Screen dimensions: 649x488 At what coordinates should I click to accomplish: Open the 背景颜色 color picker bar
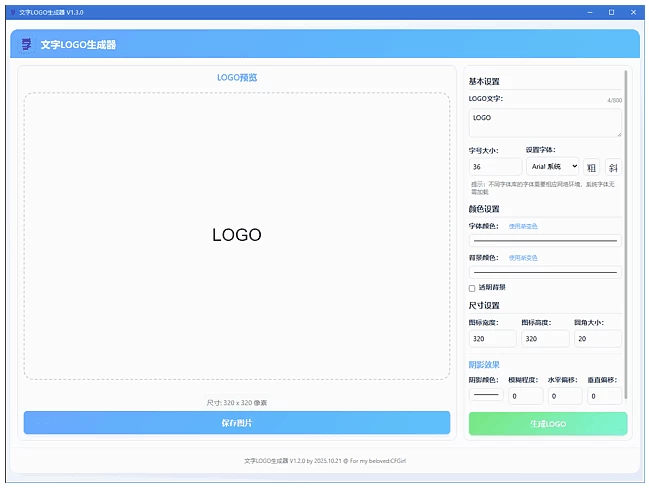(544, 272)
